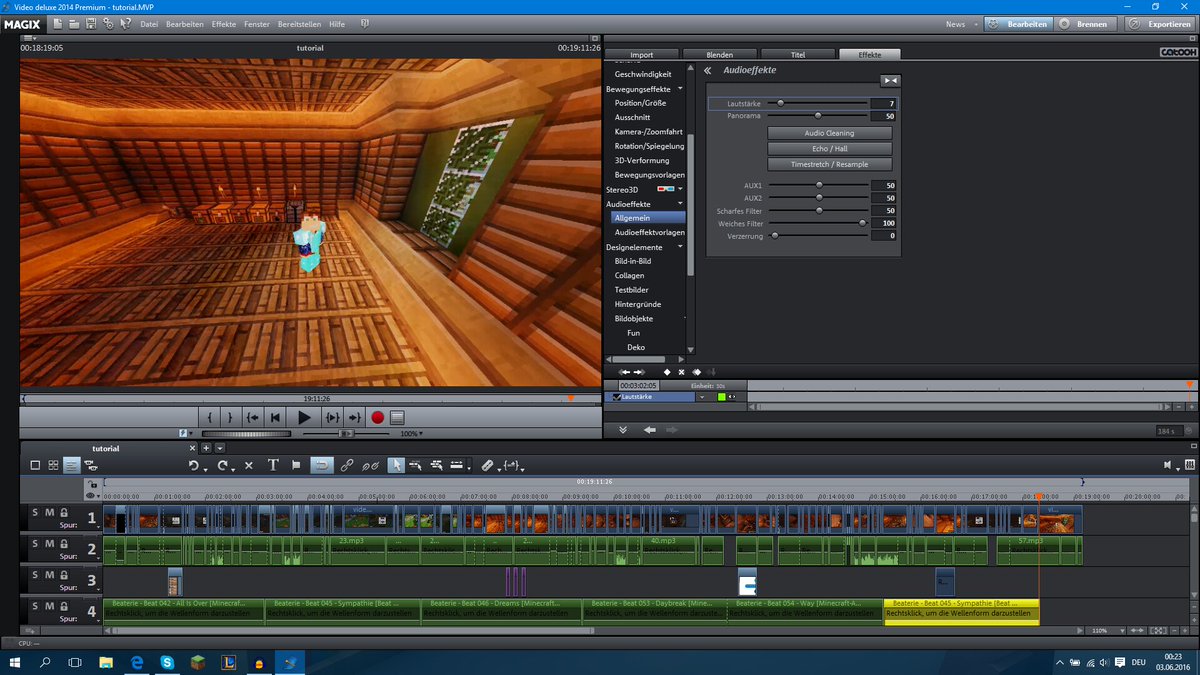This screenshot has width=1200, height=675.
Task: Start playback with the Play button
Action: [305, 417]
